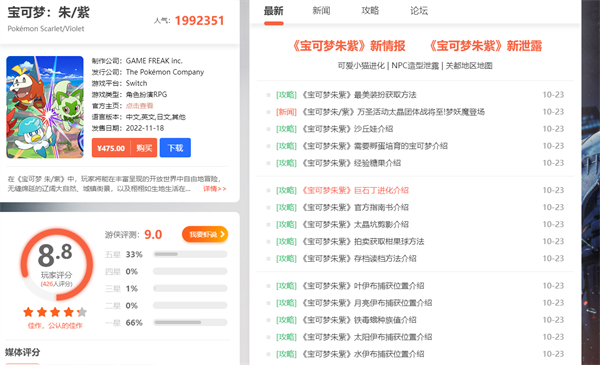Screen dimensions: 600x365
Task: Switch to the 最新 tab
Action: (273, 11)
